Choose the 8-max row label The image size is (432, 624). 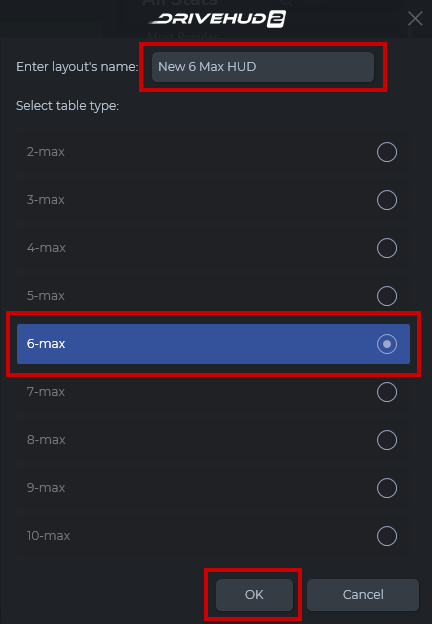46,440
